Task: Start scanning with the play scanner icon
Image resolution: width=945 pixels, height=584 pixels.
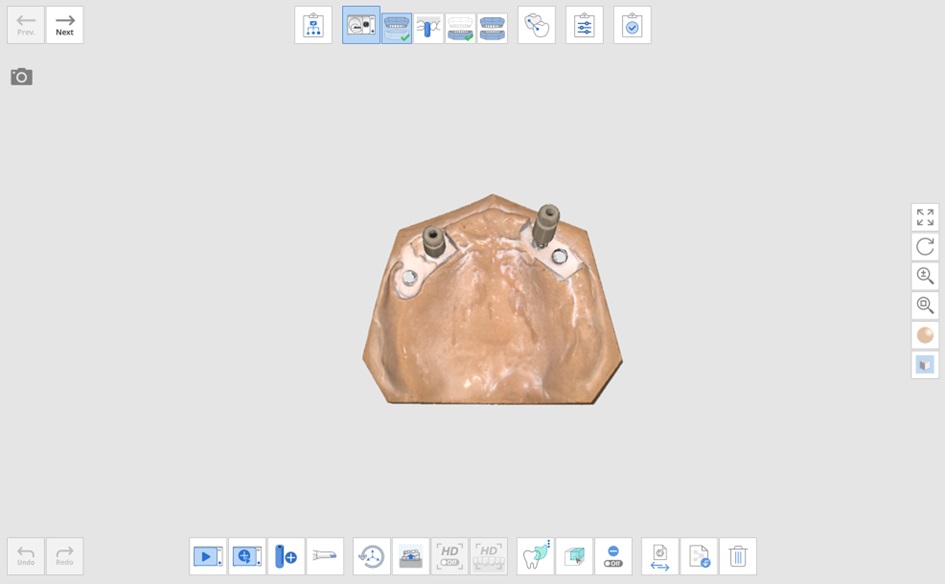Action: pos(208,556)
